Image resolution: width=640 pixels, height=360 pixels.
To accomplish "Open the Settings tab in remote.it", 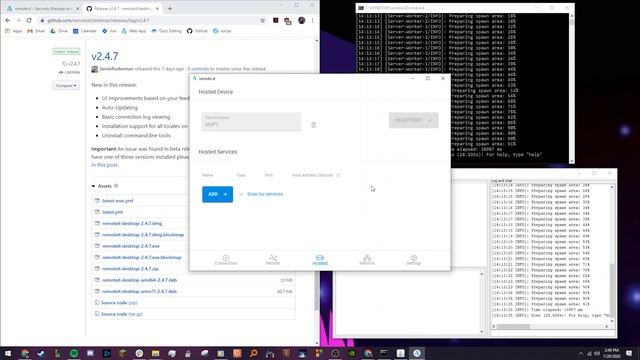I will (413, 260).
